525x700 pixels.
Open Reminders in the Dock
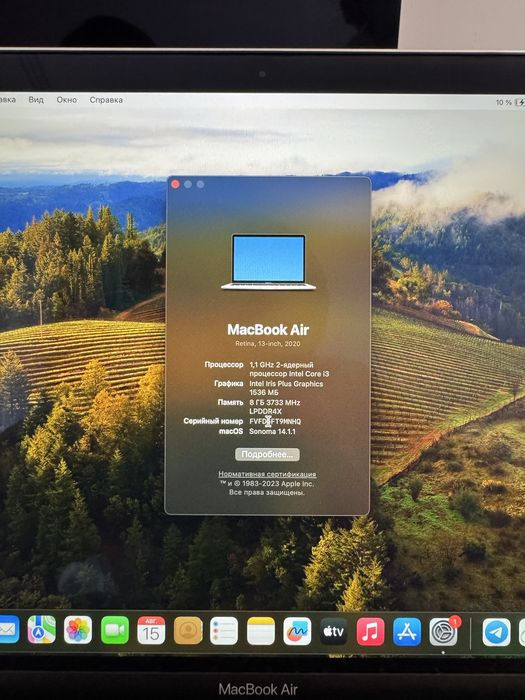[224, 631]
